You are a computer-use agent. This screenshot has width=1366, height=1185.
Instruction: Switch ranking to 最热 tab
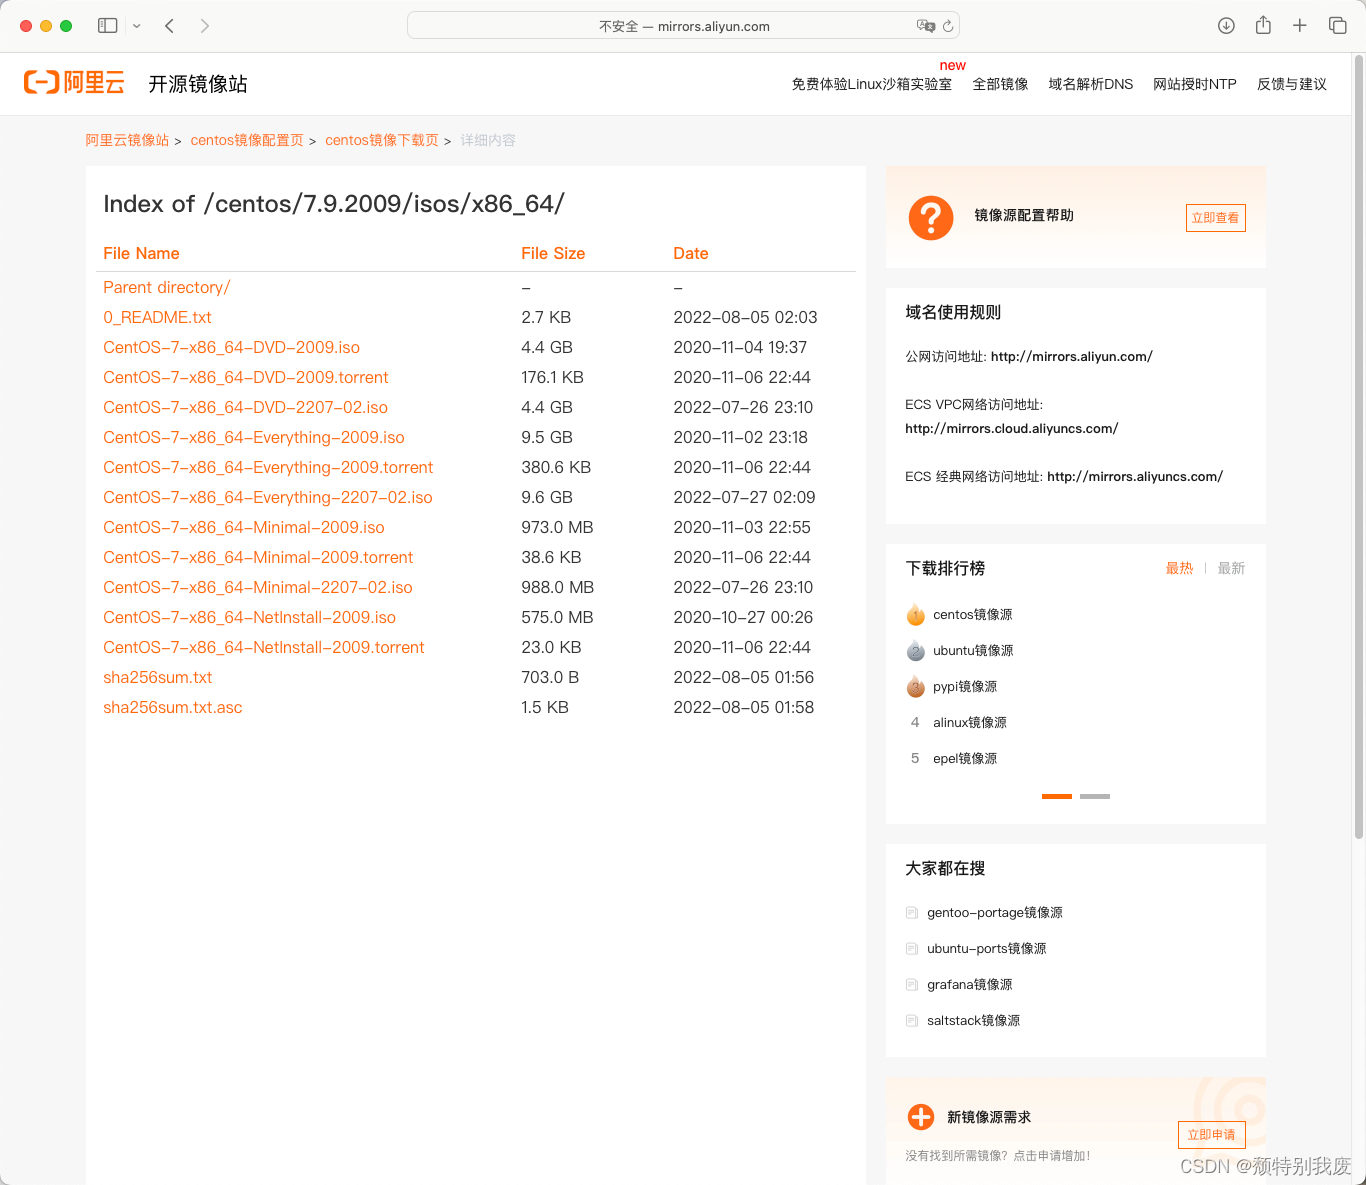point(1179,568)
